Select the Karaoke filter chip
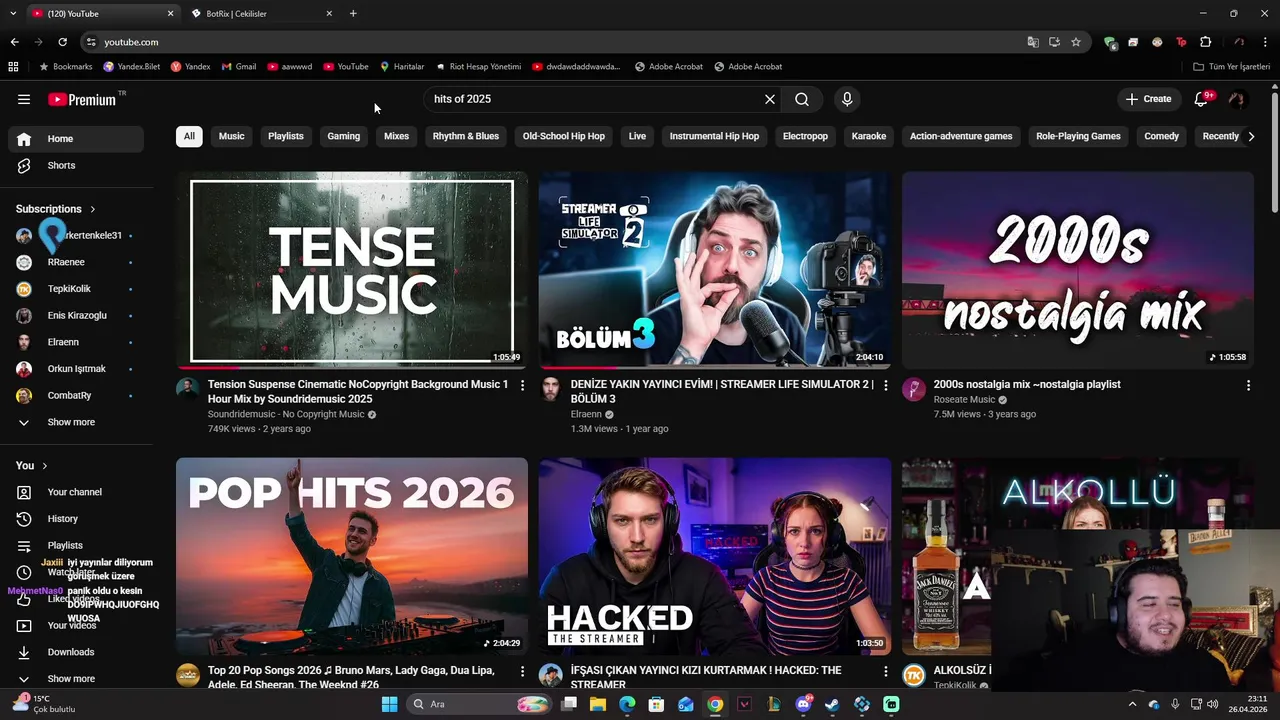1280x720 pixels. click(x=869, y=136)
